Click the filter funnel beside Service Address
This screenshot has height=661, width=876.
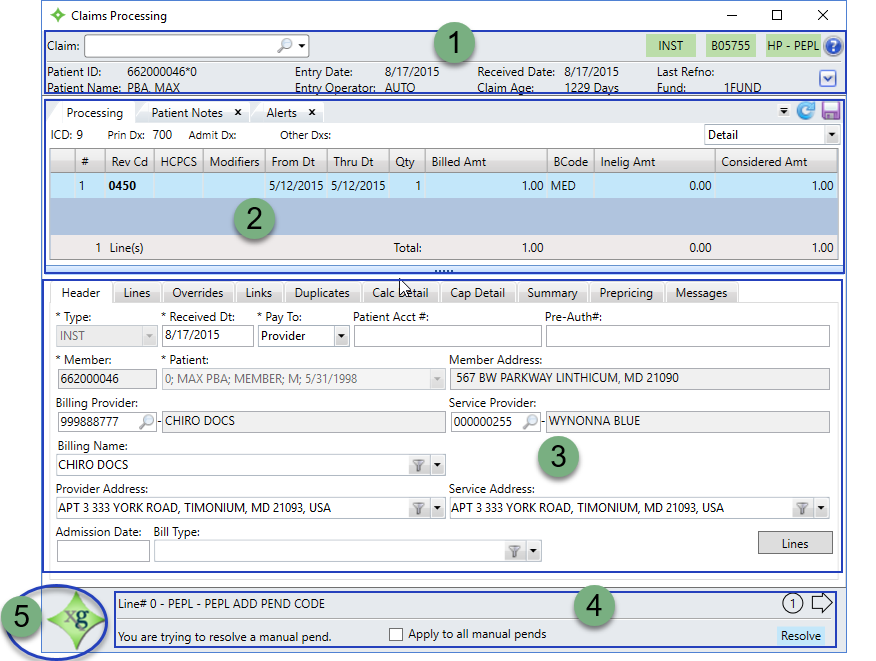tap(804, 507)
